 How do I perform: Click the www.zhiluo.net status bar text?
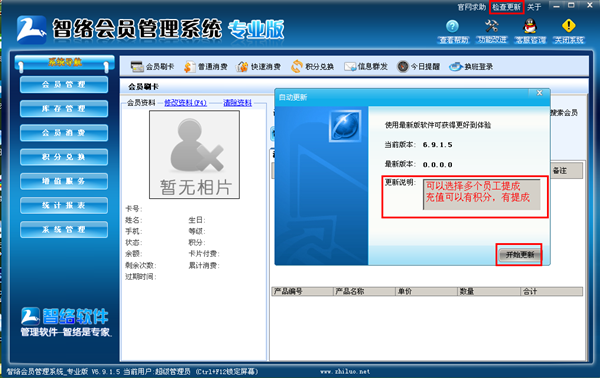pos(345,371)
